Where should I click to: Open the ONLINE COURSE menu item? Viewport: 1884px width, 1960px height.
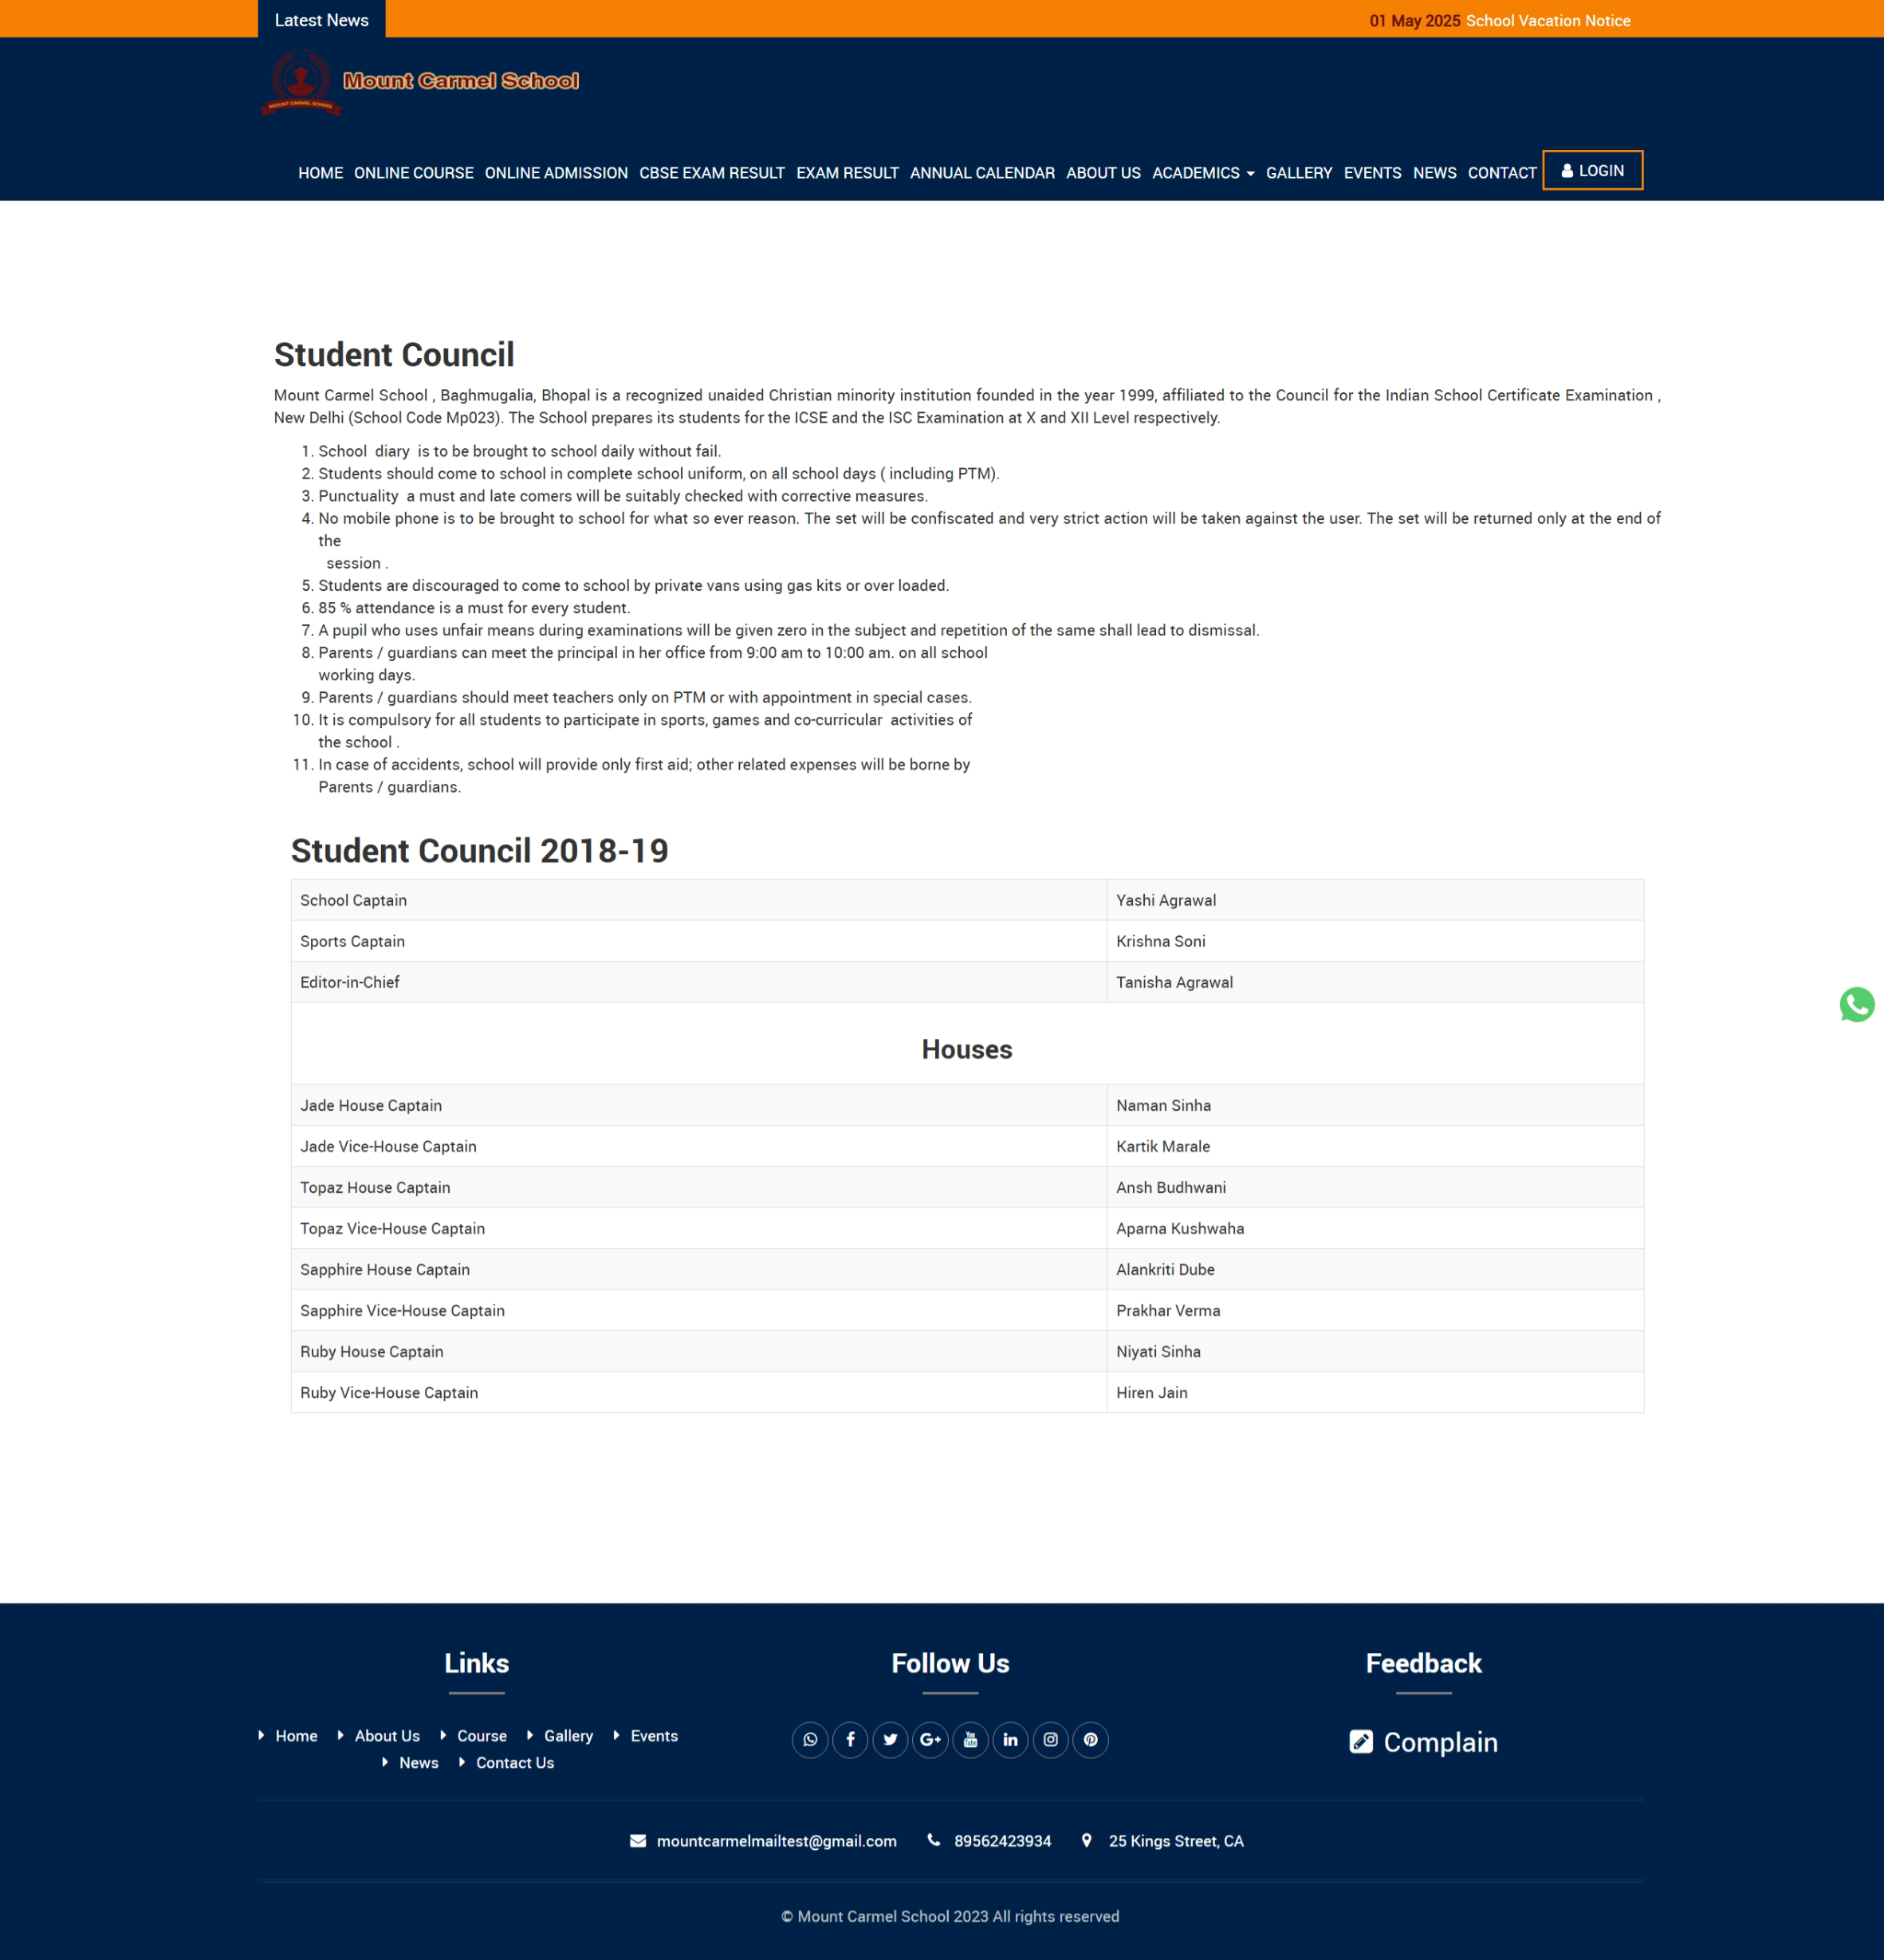[x=413, y=173]
